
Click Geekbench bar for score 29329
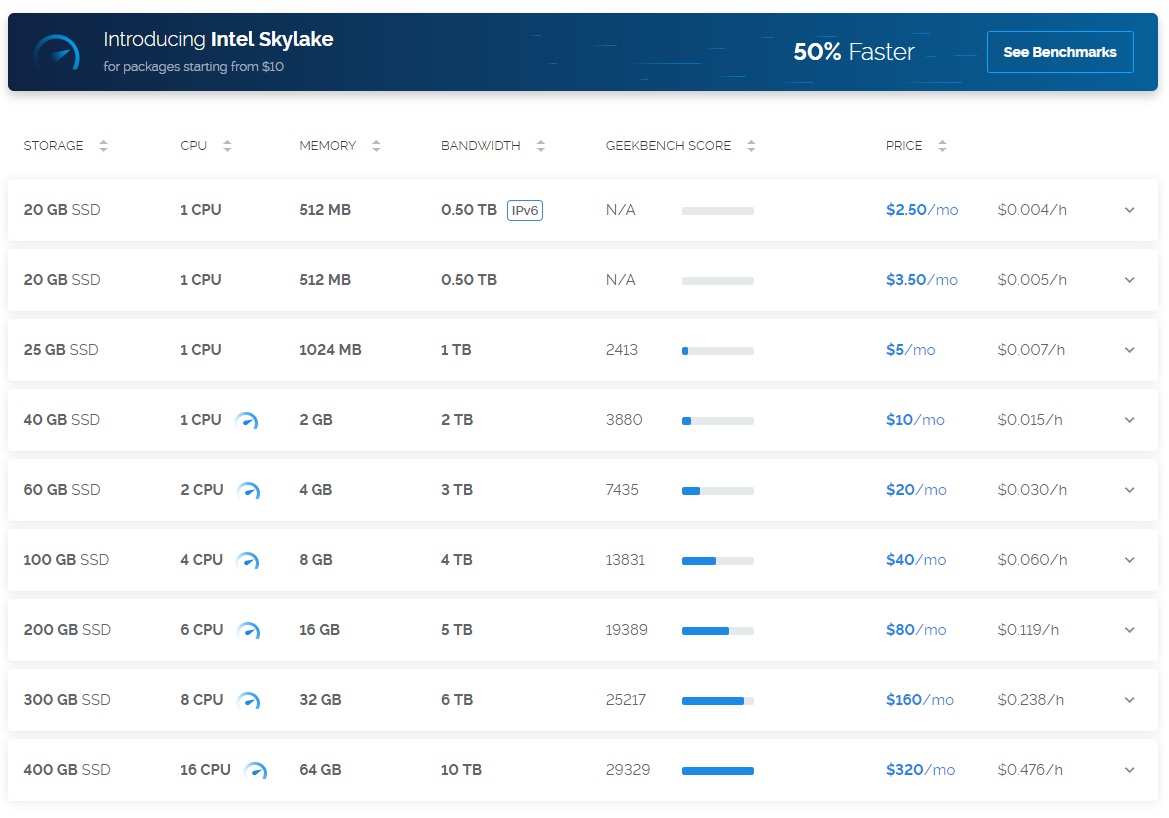tap(718, 771)
